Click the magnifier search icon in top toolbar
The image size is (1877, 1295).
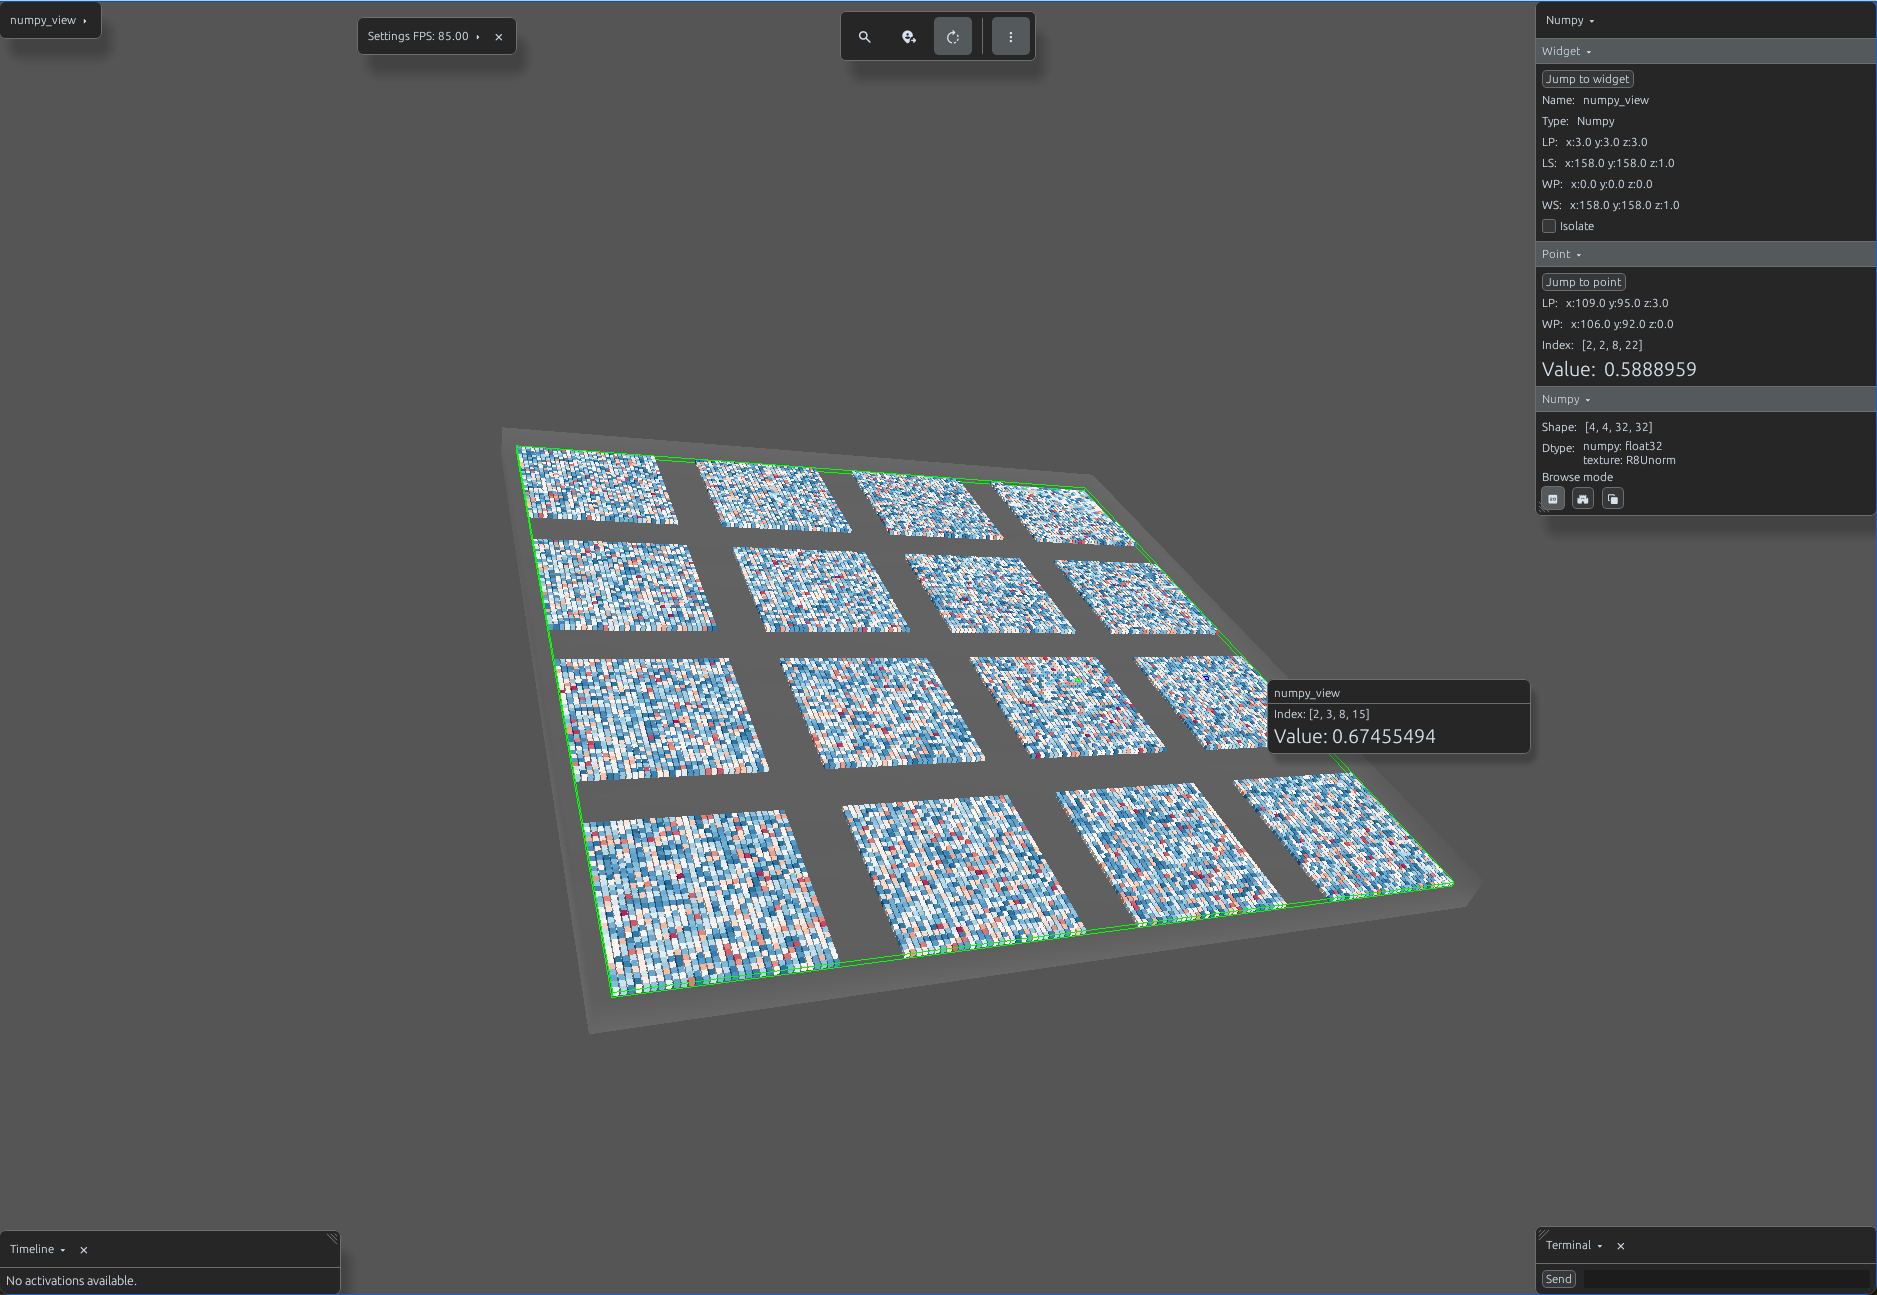click(x=865, y=37)
